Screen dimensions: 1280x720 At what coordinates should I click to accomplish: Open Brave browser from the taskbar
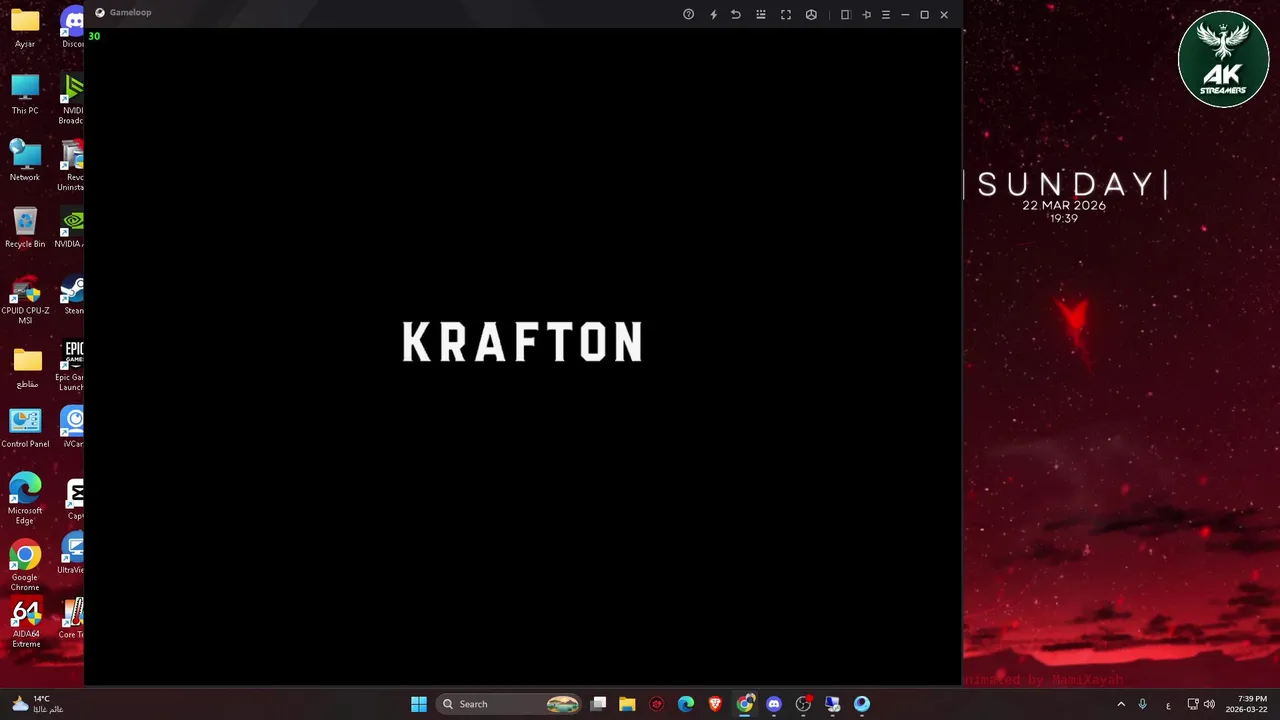pyautogui.click(x=715, y=704)
